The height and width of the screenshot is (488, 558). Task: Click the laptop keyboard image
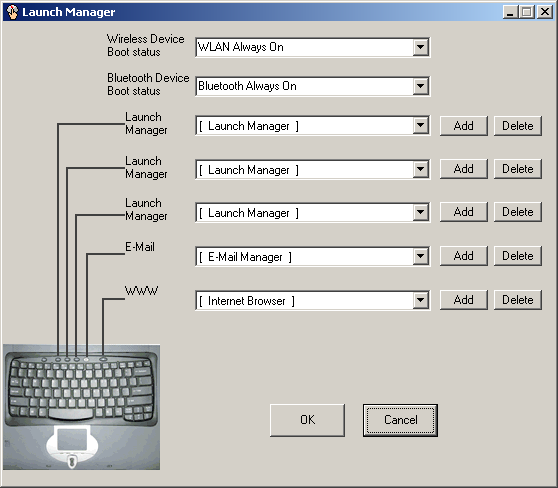pos(81,407)
